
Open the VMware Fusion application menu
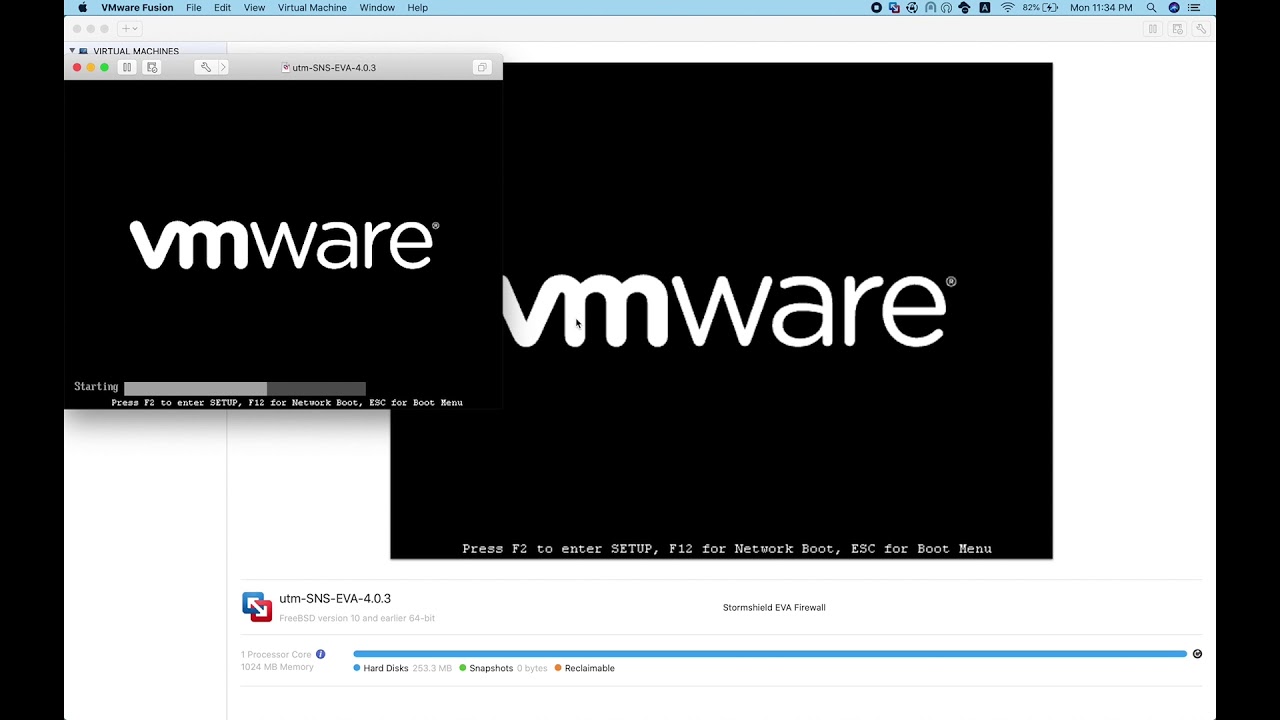pos(137,8)
